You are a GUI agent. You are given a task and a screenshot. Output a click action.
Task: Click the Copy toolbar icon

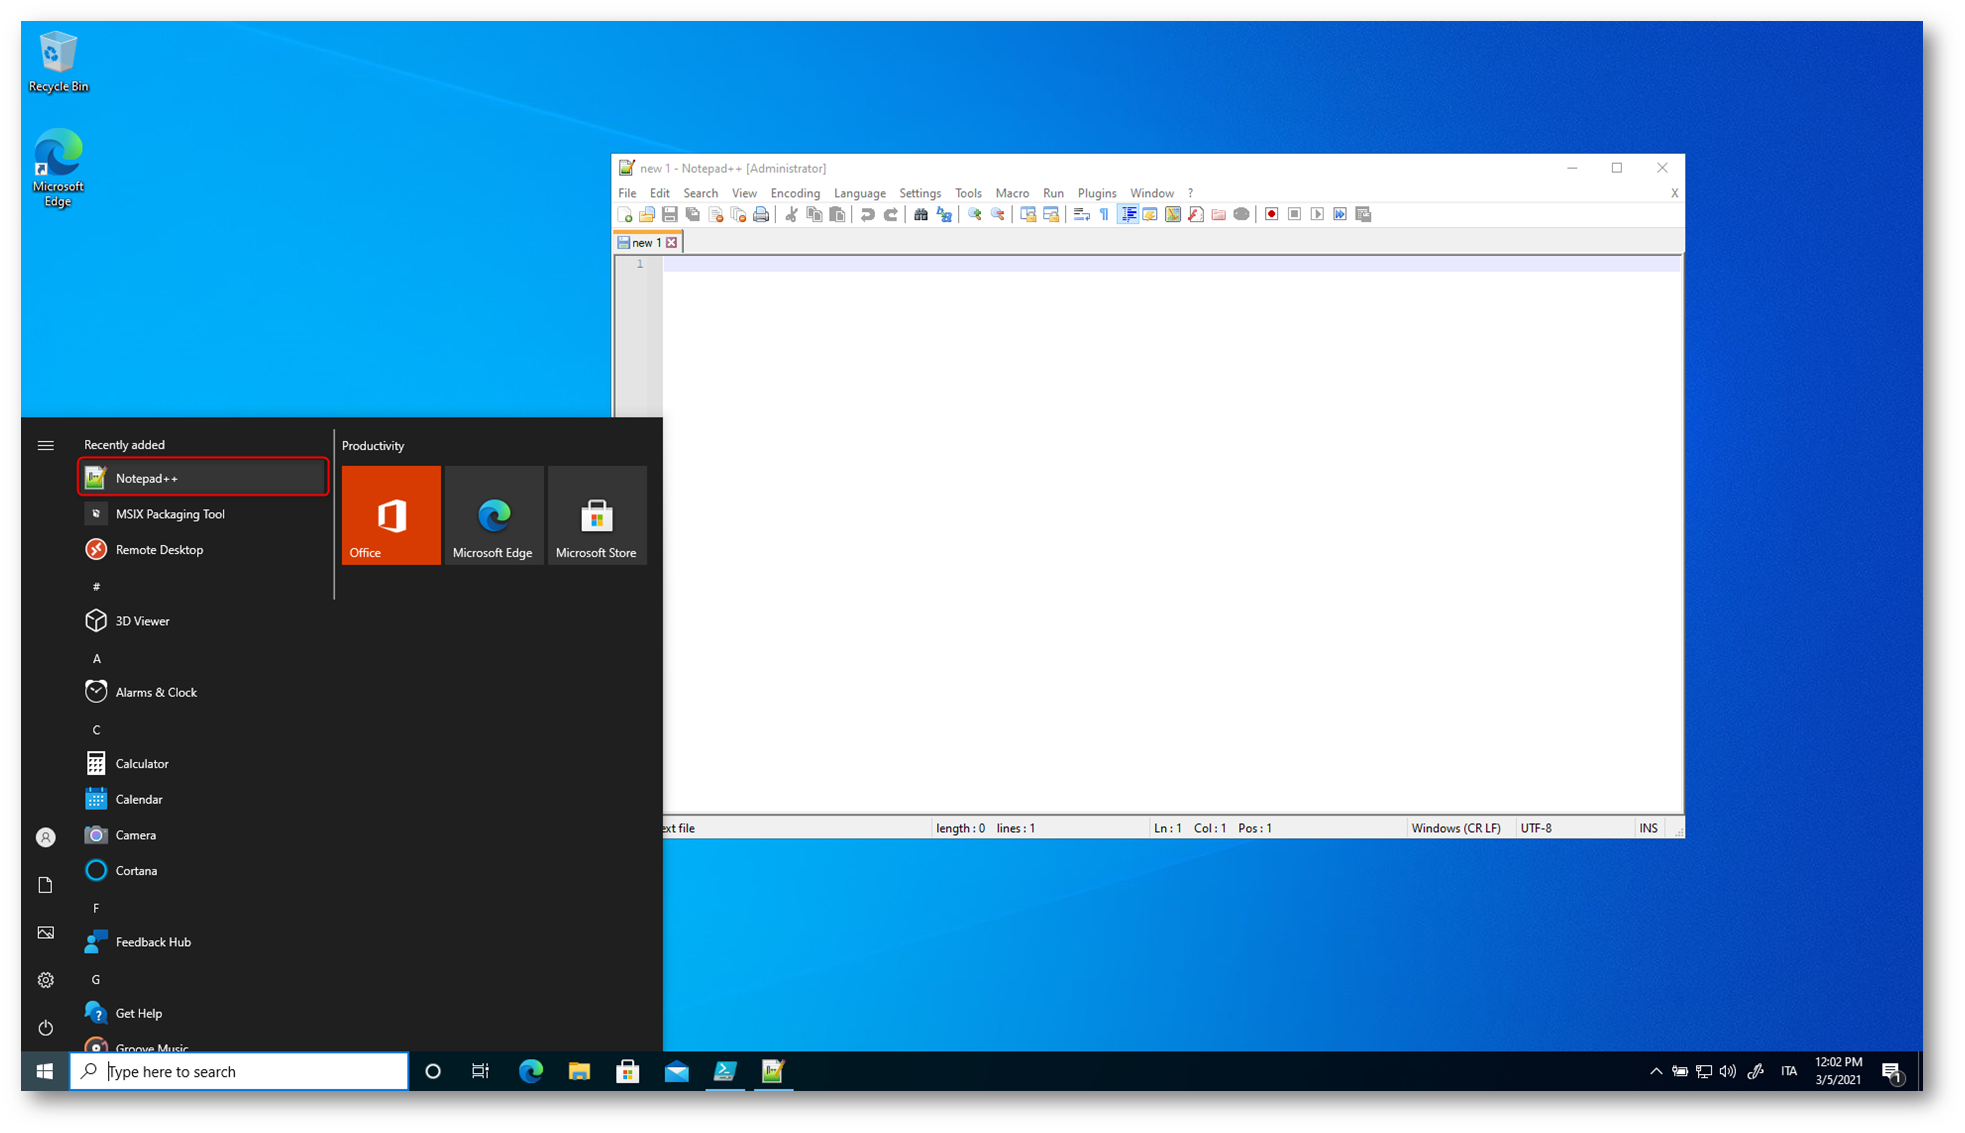pyautogui.click(x=814, y=215)
